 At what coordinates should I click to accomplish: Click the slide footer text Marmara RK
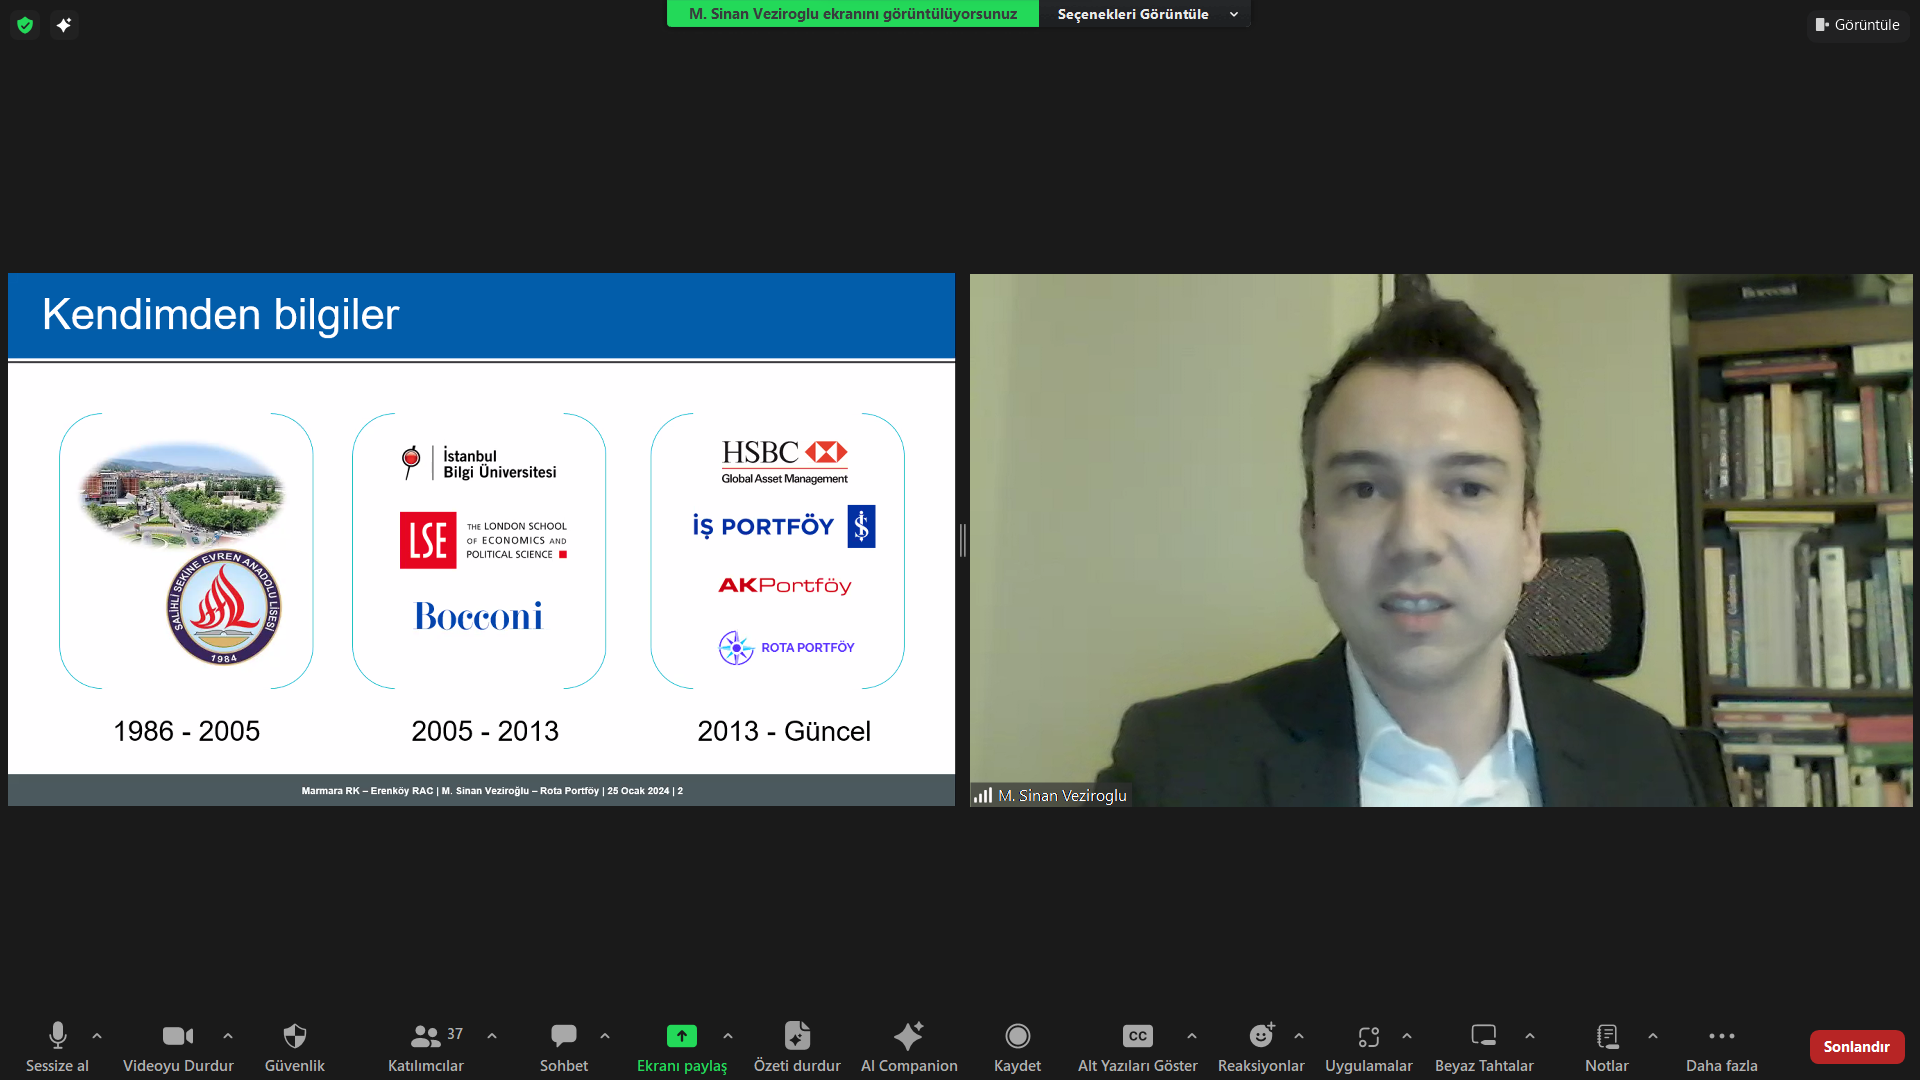492,791
